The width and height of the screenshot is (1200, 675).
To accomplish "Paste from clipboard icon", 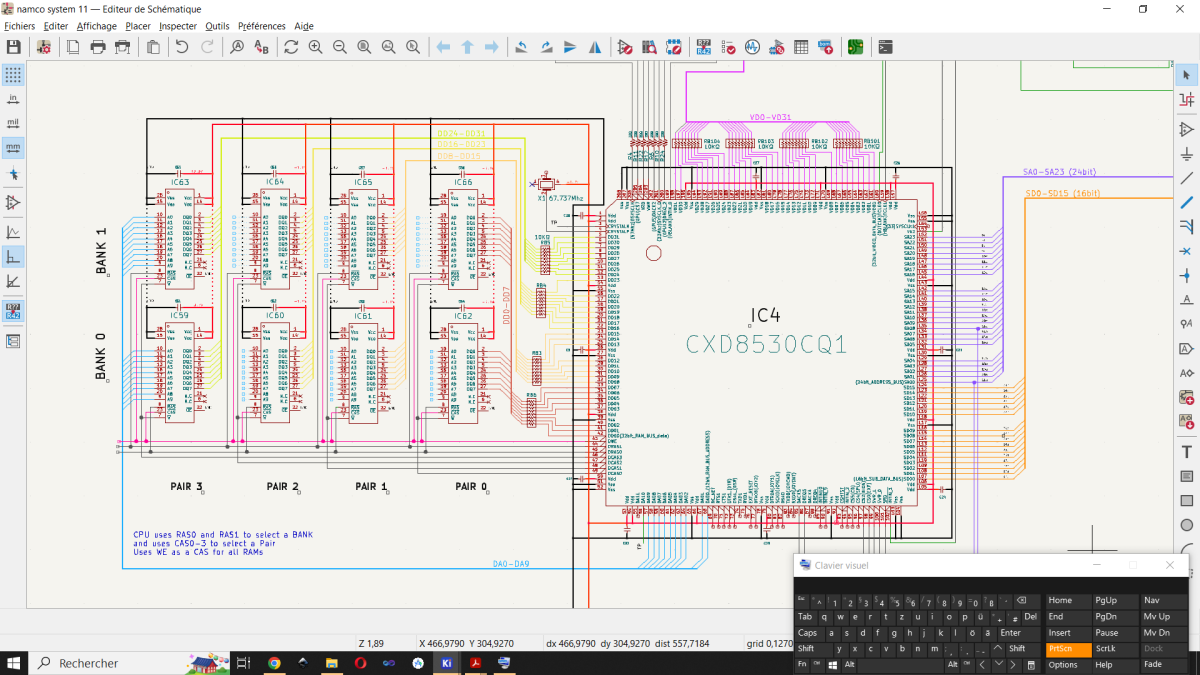I will [x=153, y=47].
